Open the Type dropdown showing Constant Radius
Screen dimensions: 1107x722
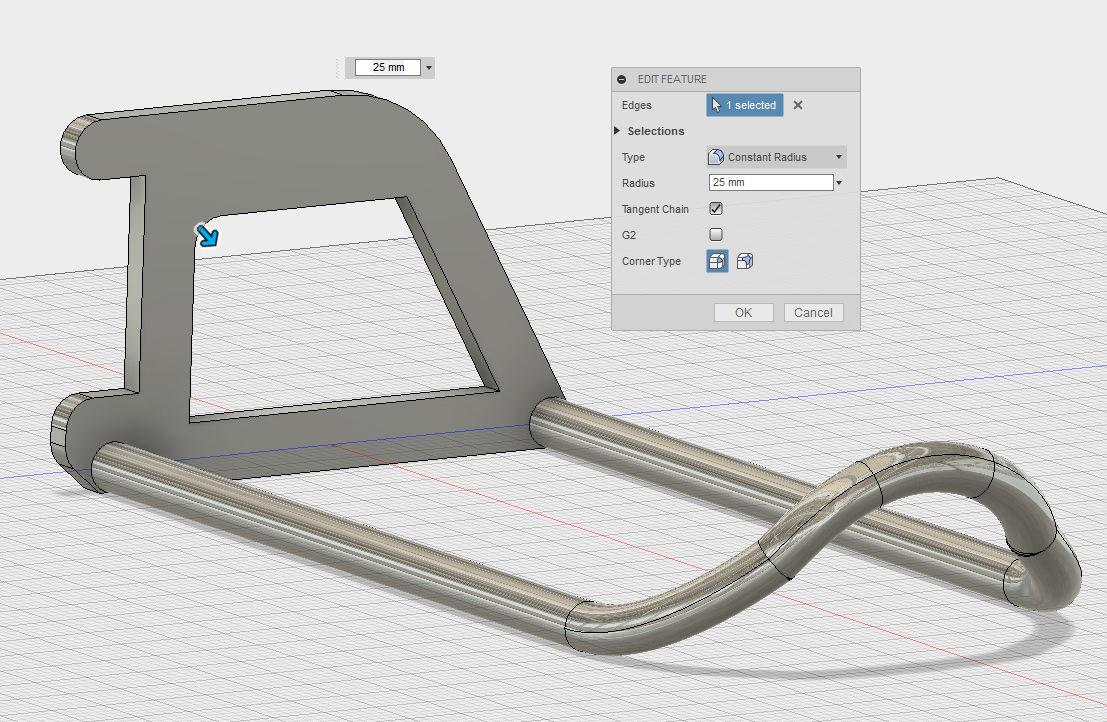pos(776,157)
